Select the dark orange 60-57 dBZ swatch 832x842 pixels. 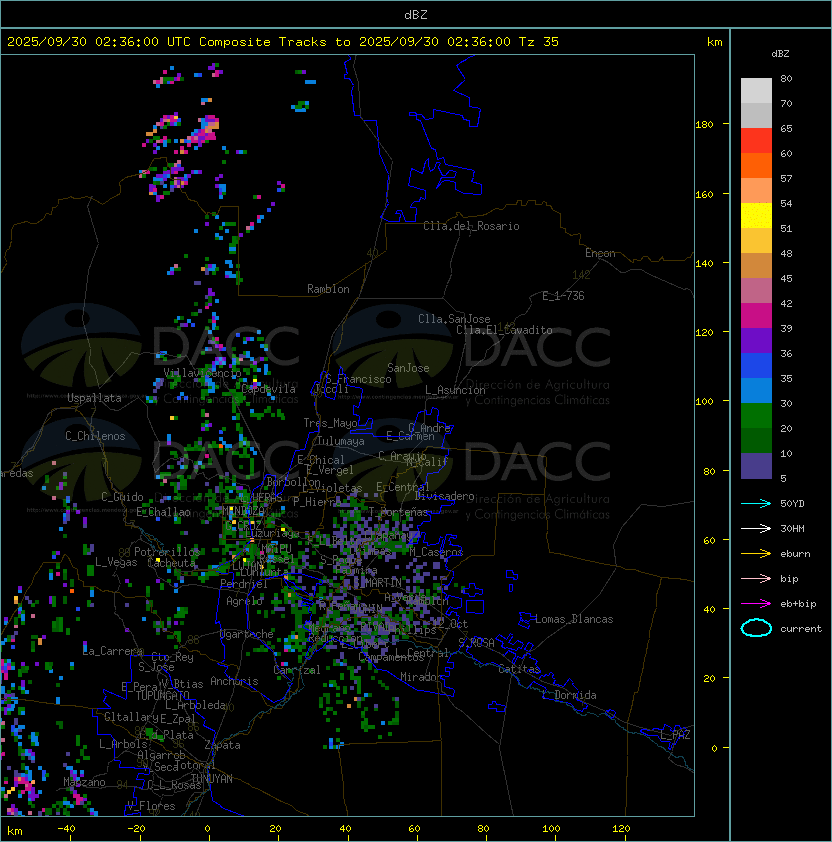(756, 166)
